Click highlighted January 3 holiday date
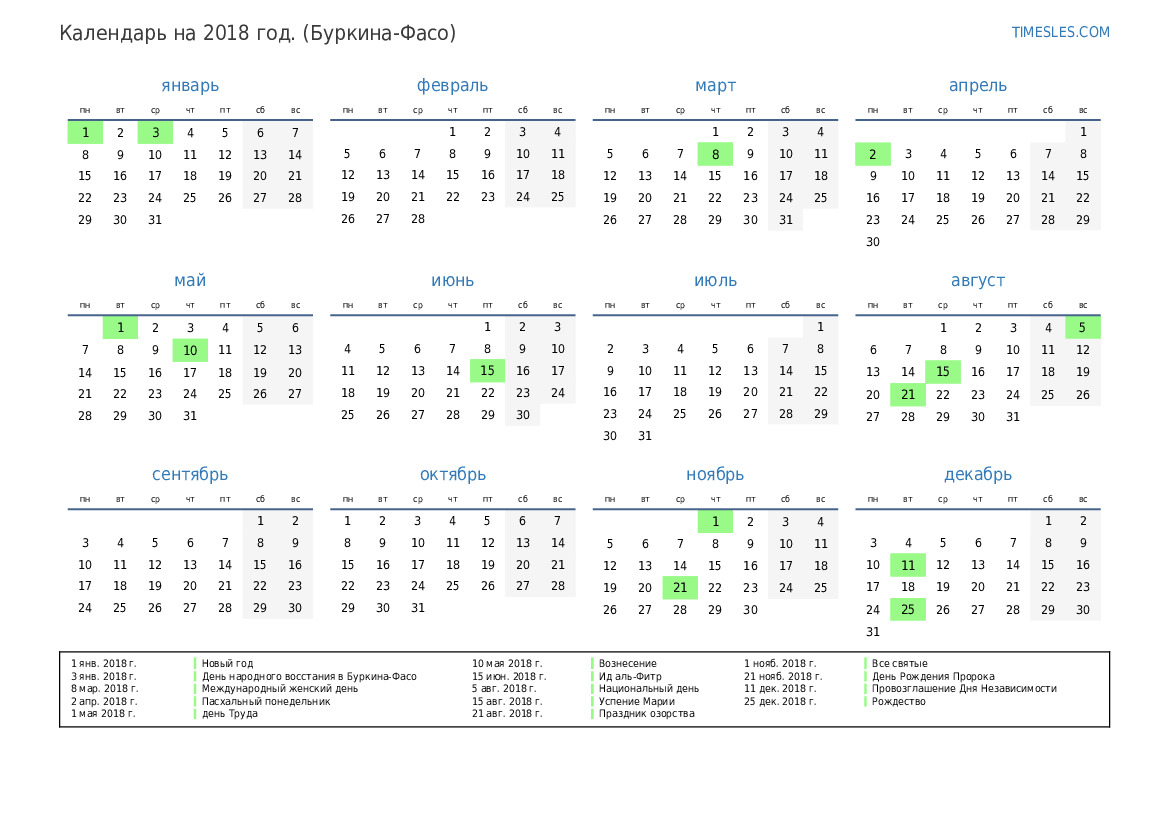The width and height of the screenshot is (1169, 827). point(155,133)
